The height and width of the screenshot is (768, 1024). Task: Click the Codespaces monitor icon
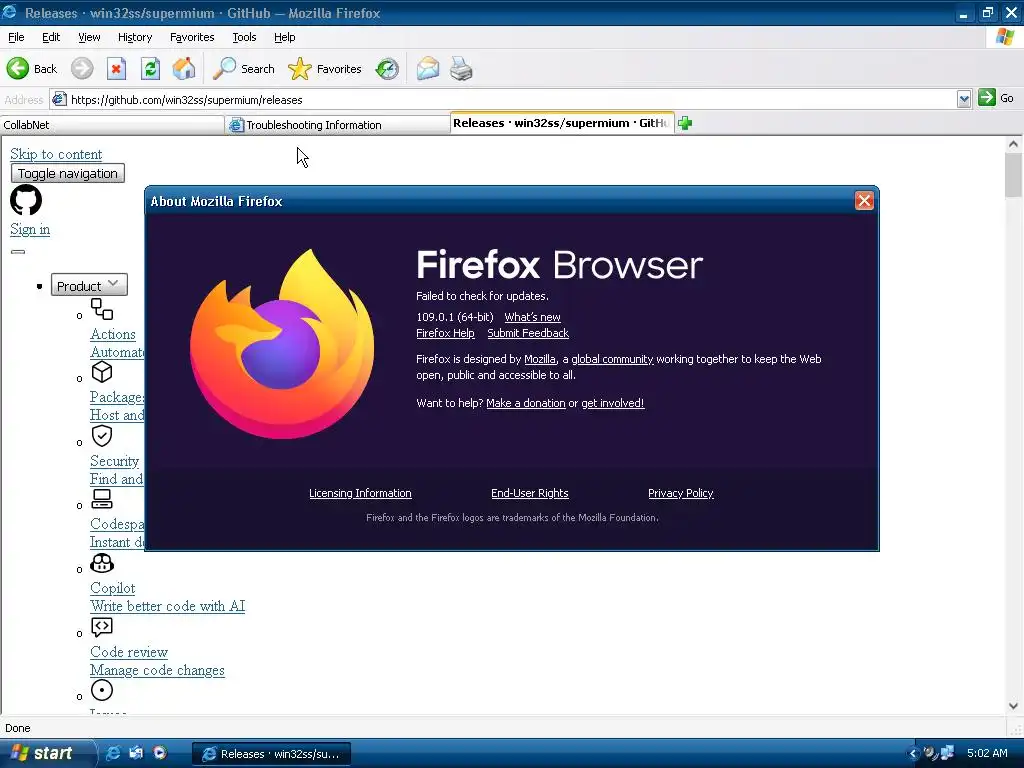[102, 499]
